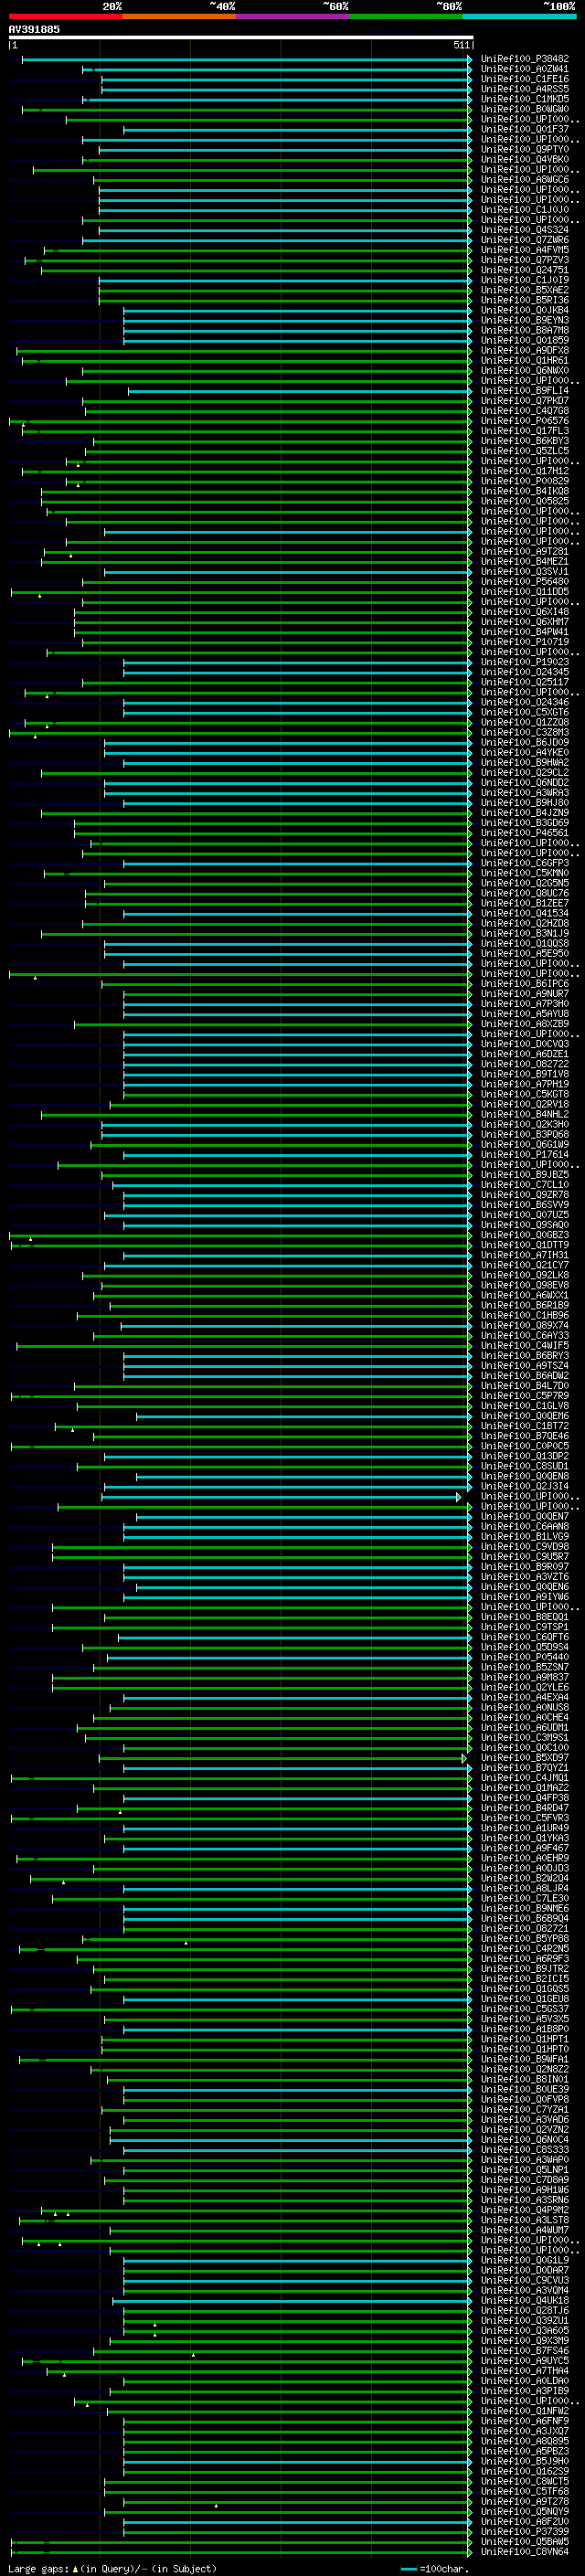Viewport: 585px width, 2576px height.
Task: Open hit UniRef100_C1FE16
Action: (524, 79)
